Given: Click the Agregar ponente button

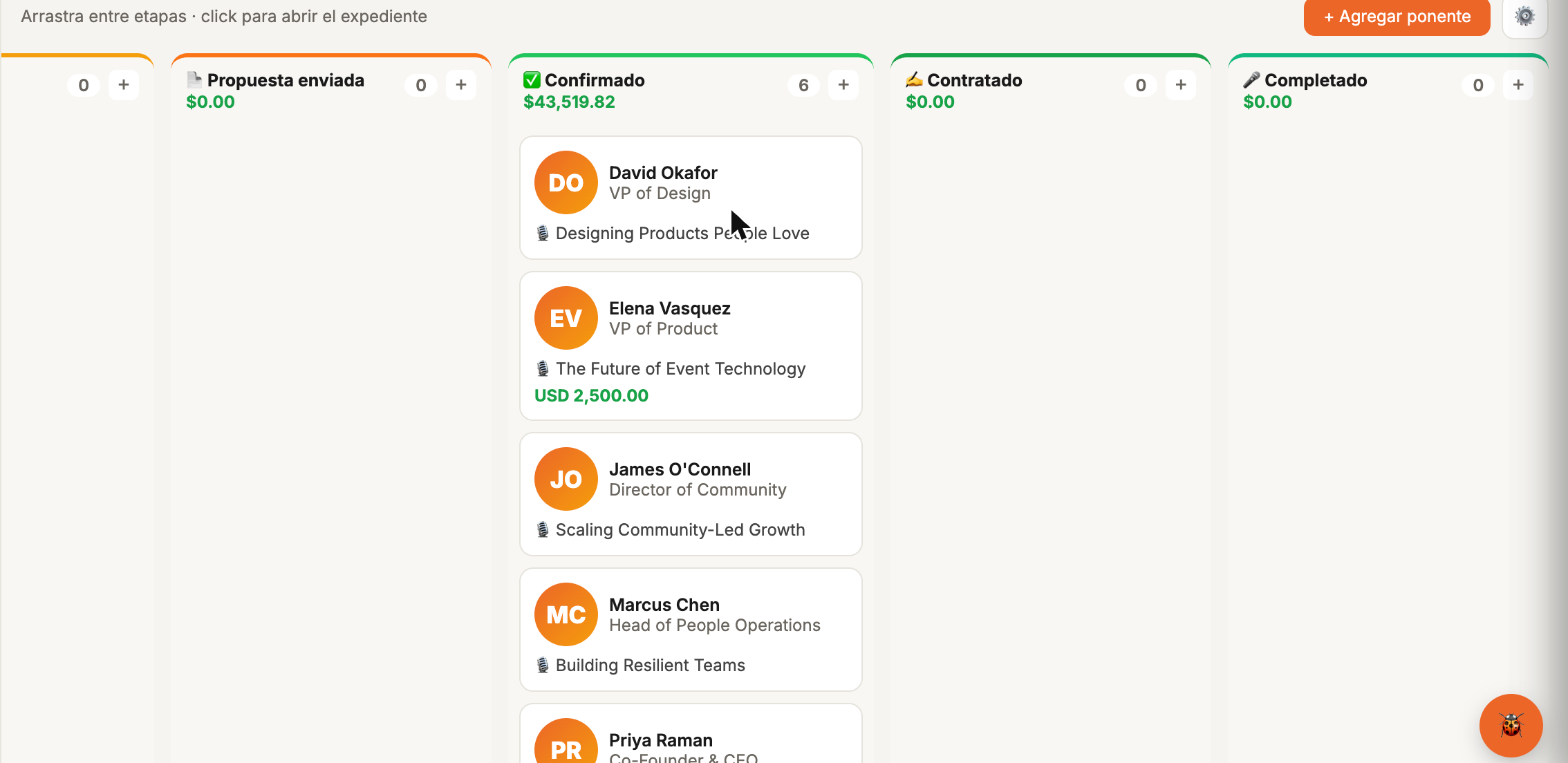Looking at the screenshot, I should 1397,17.
